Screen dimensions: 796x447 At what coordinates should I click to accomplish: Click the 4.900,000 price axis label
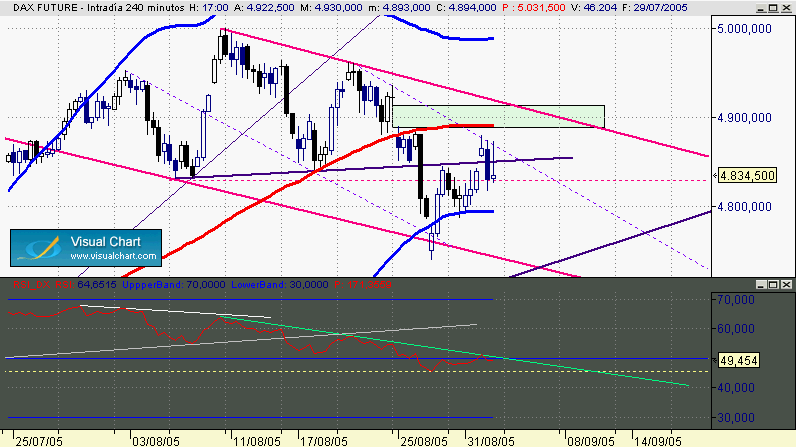tap(744, 118)
